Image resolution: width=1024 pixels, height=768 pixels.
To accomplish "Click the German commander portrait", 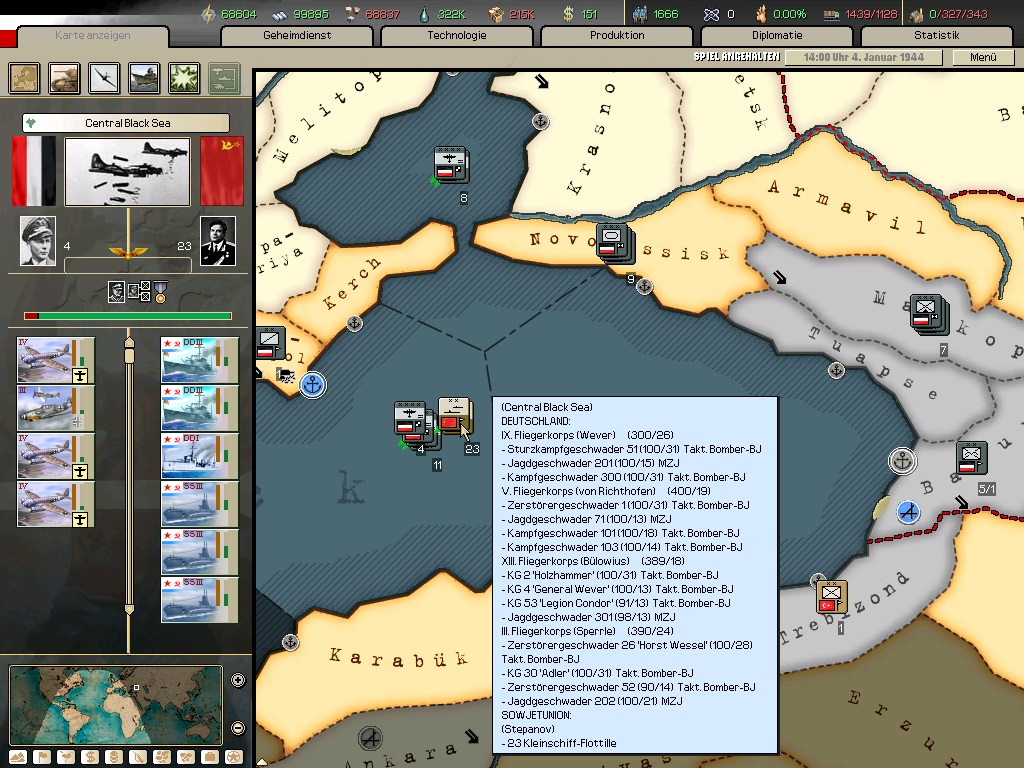I will (38, 241).
